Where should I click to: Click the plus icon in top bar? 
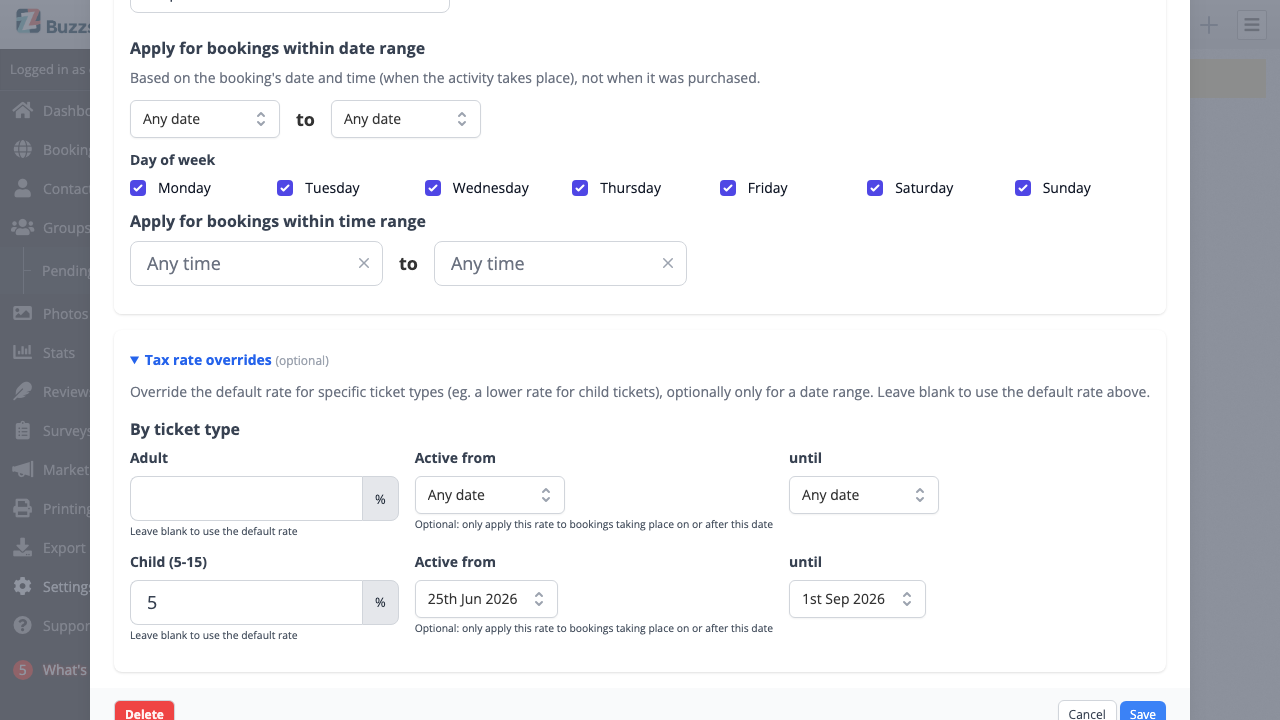(1209, 25)
